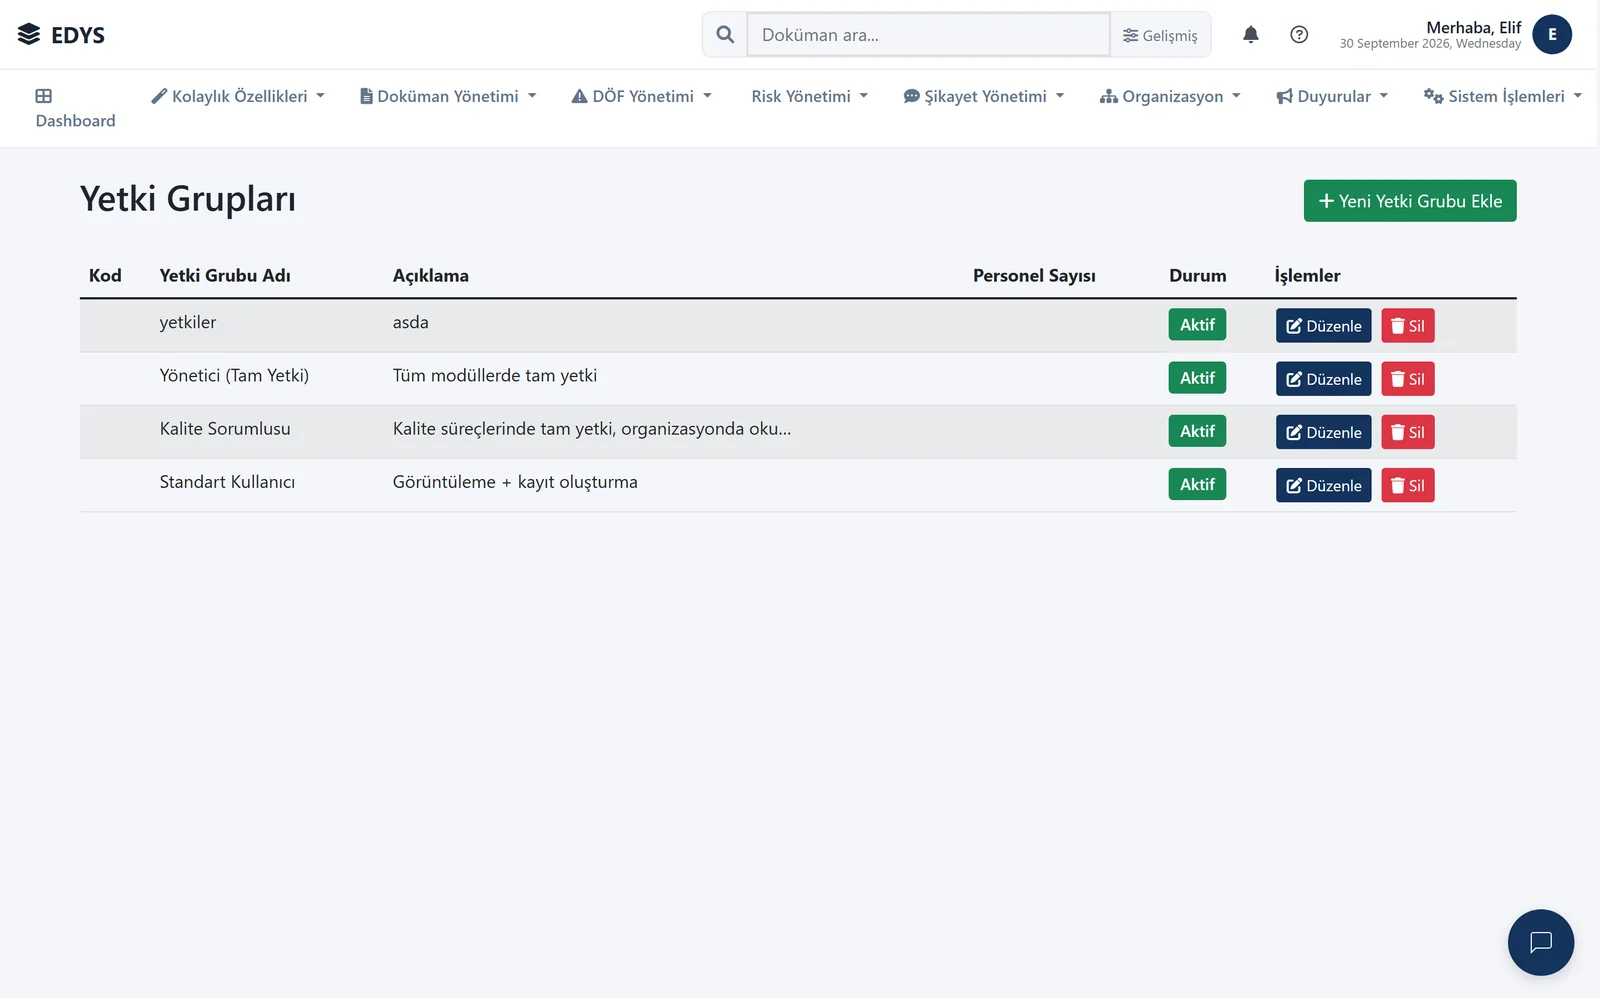Click the Personel Sayısı column header
The width and height of the screenshot is (1600, 998).
tap(1034, 276)
